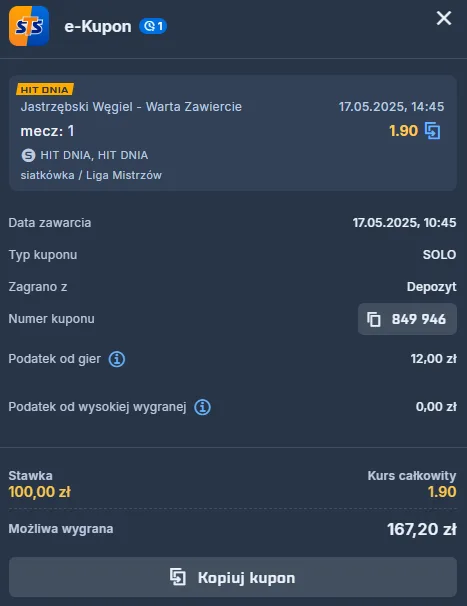Click siatkówka / Liga Mistrzów category text
Viewport: 467px width, 606px height.
(91, 175)
